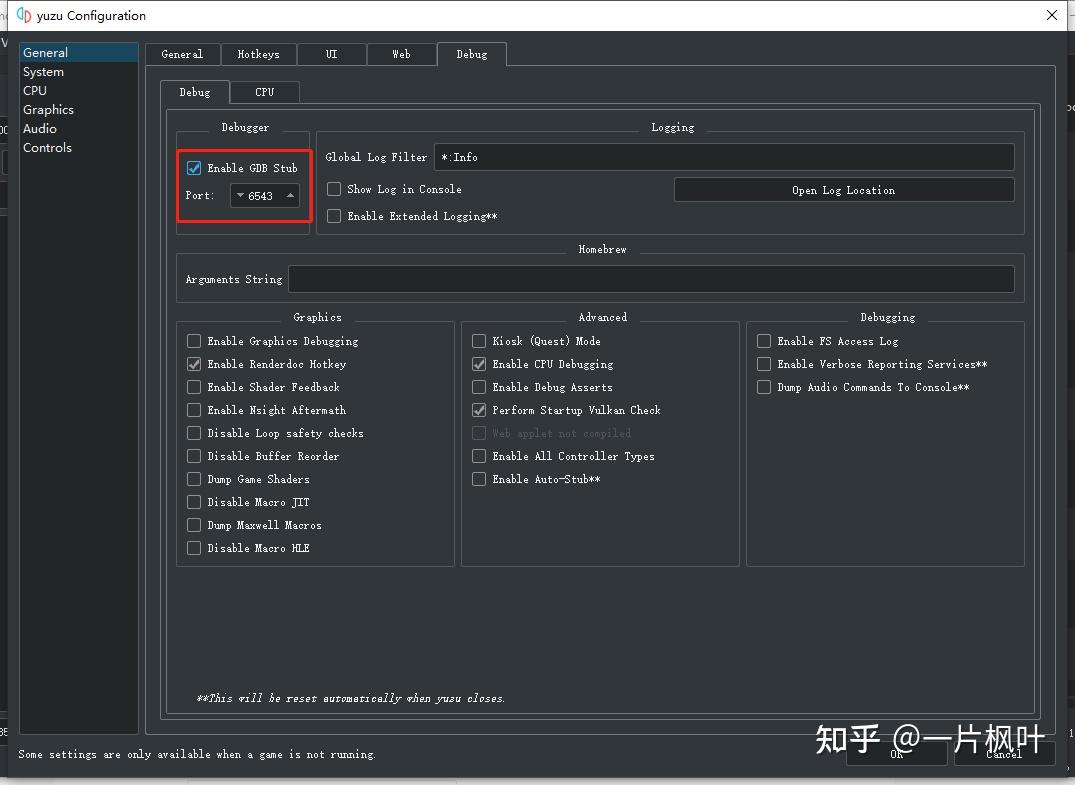Switch to the inner CPU sub-tab

[x=265, y=92]
